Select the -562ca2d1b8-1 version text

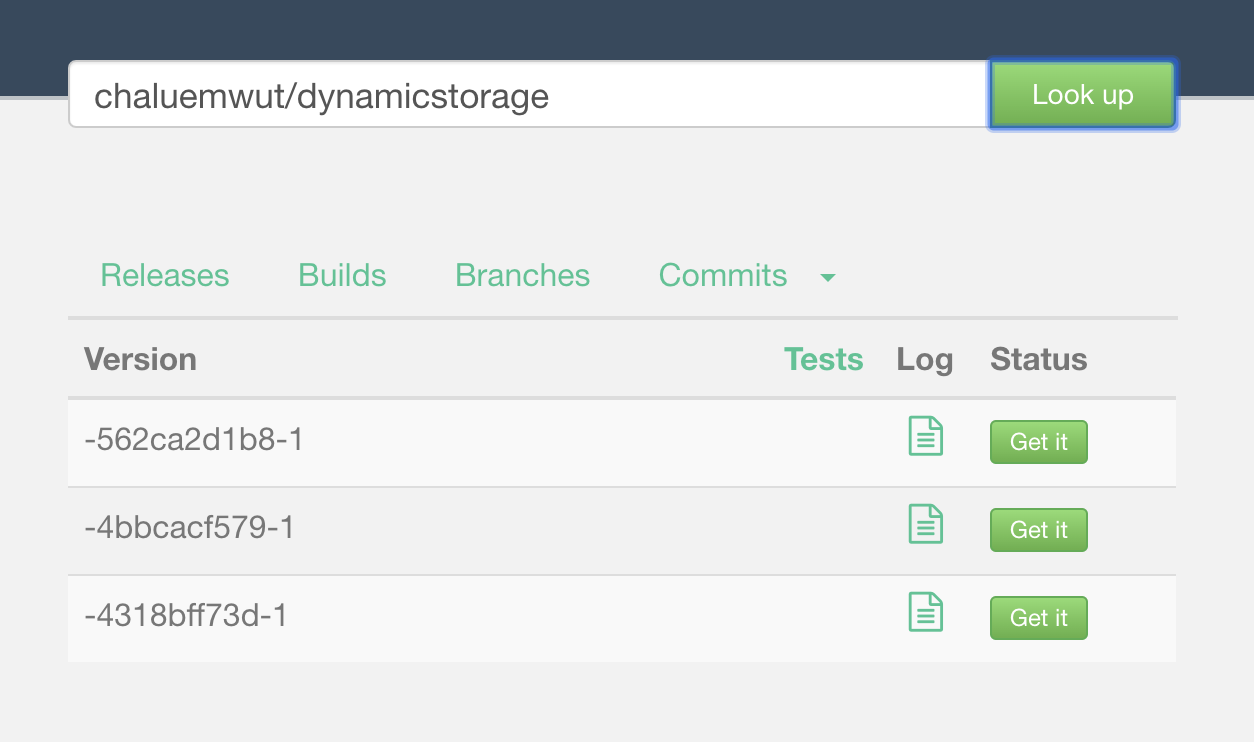tap(194, 439)
